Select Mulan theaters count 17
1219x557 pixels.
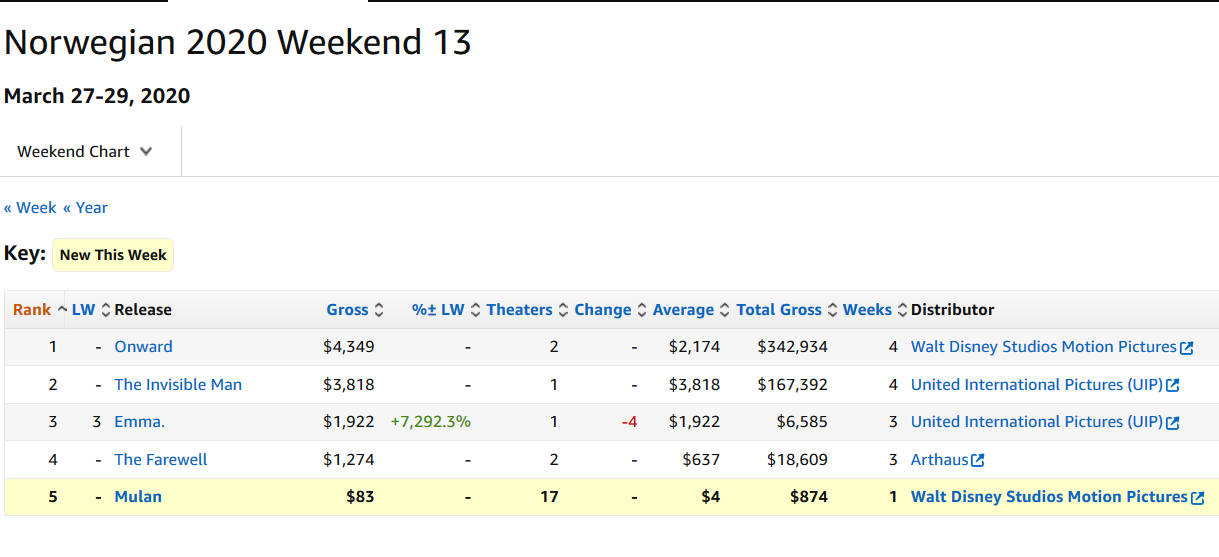click(x=549, y=497)
